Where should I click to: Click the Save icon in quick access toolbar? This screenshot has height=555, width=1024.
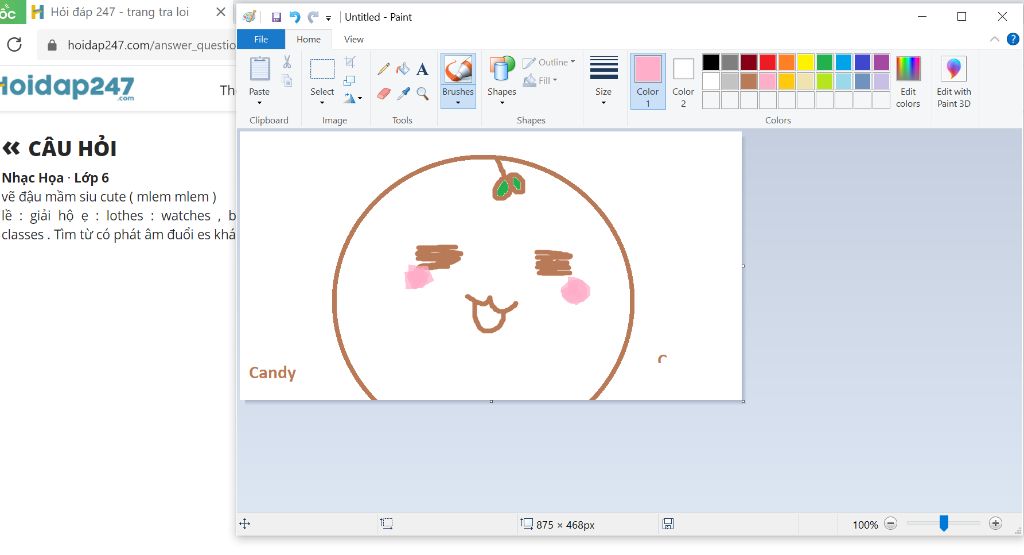click(x=276, y=17)
